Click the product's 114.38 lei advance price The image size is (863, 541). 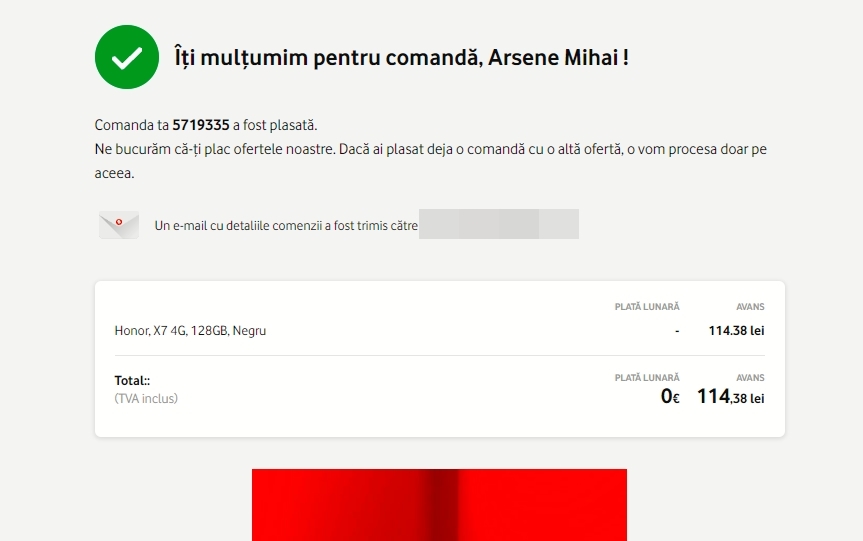[736, 331]
